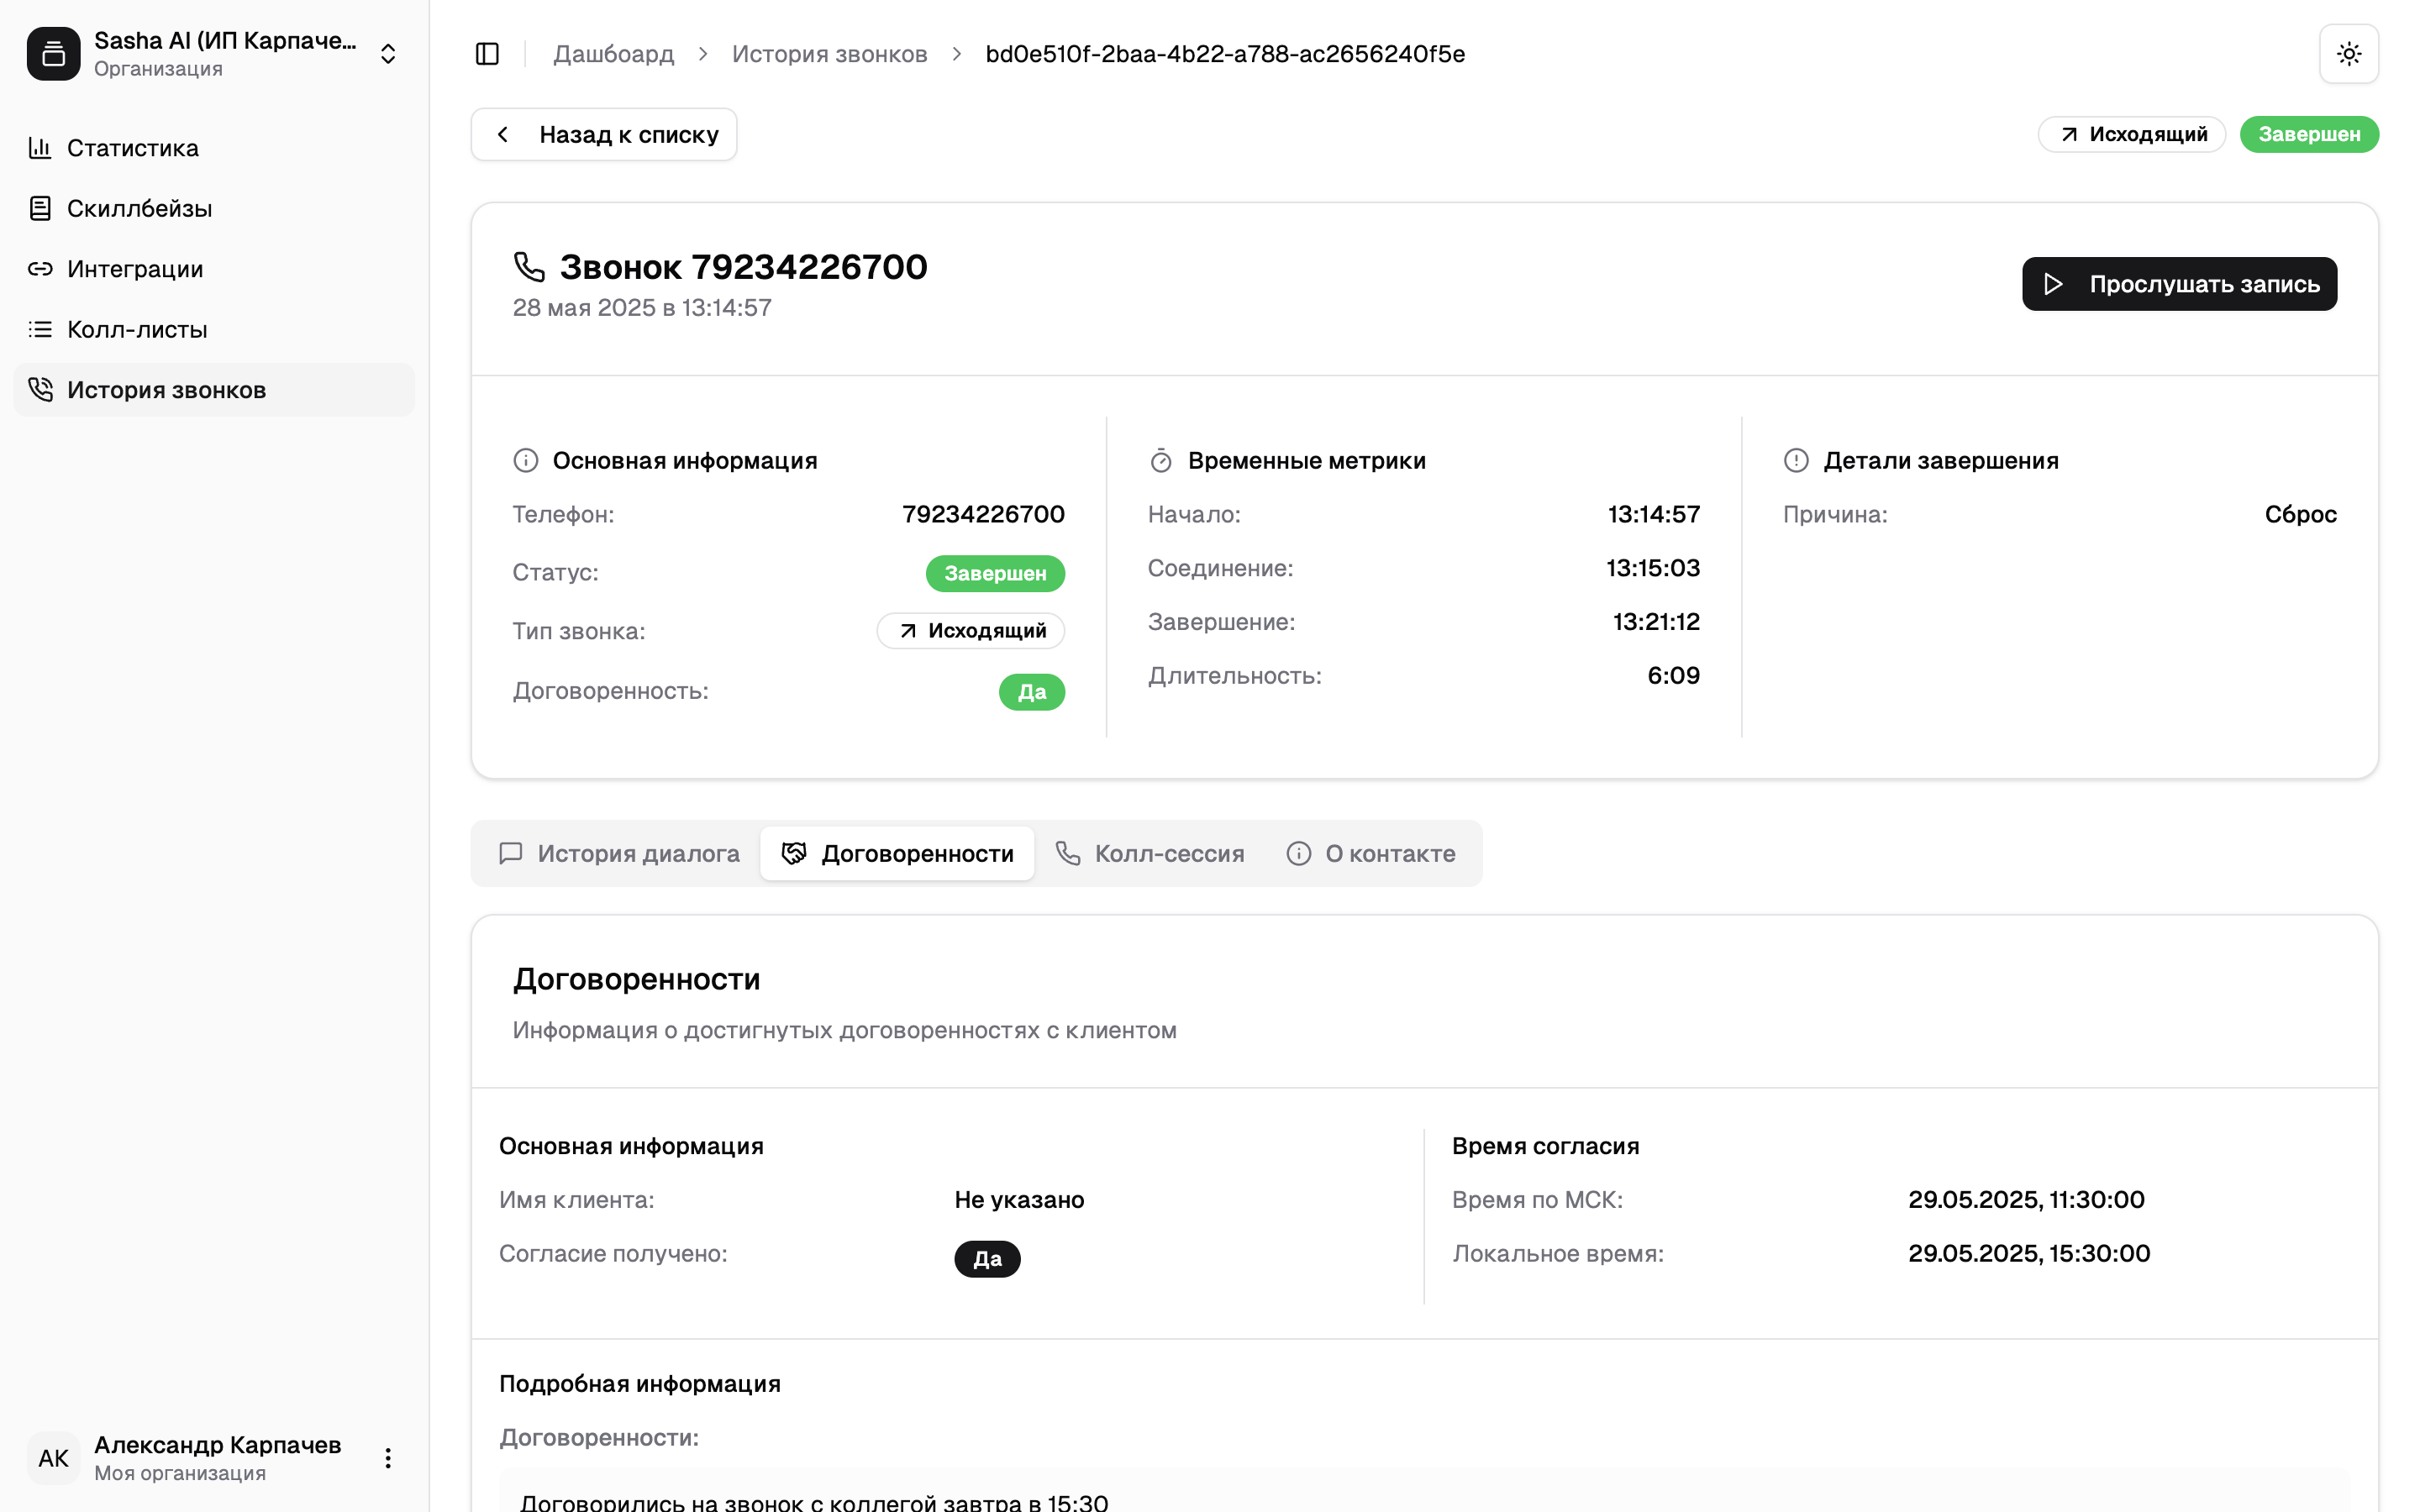
Task: Open user menu next to Александр Карпачев
Action: (388, 1458)
